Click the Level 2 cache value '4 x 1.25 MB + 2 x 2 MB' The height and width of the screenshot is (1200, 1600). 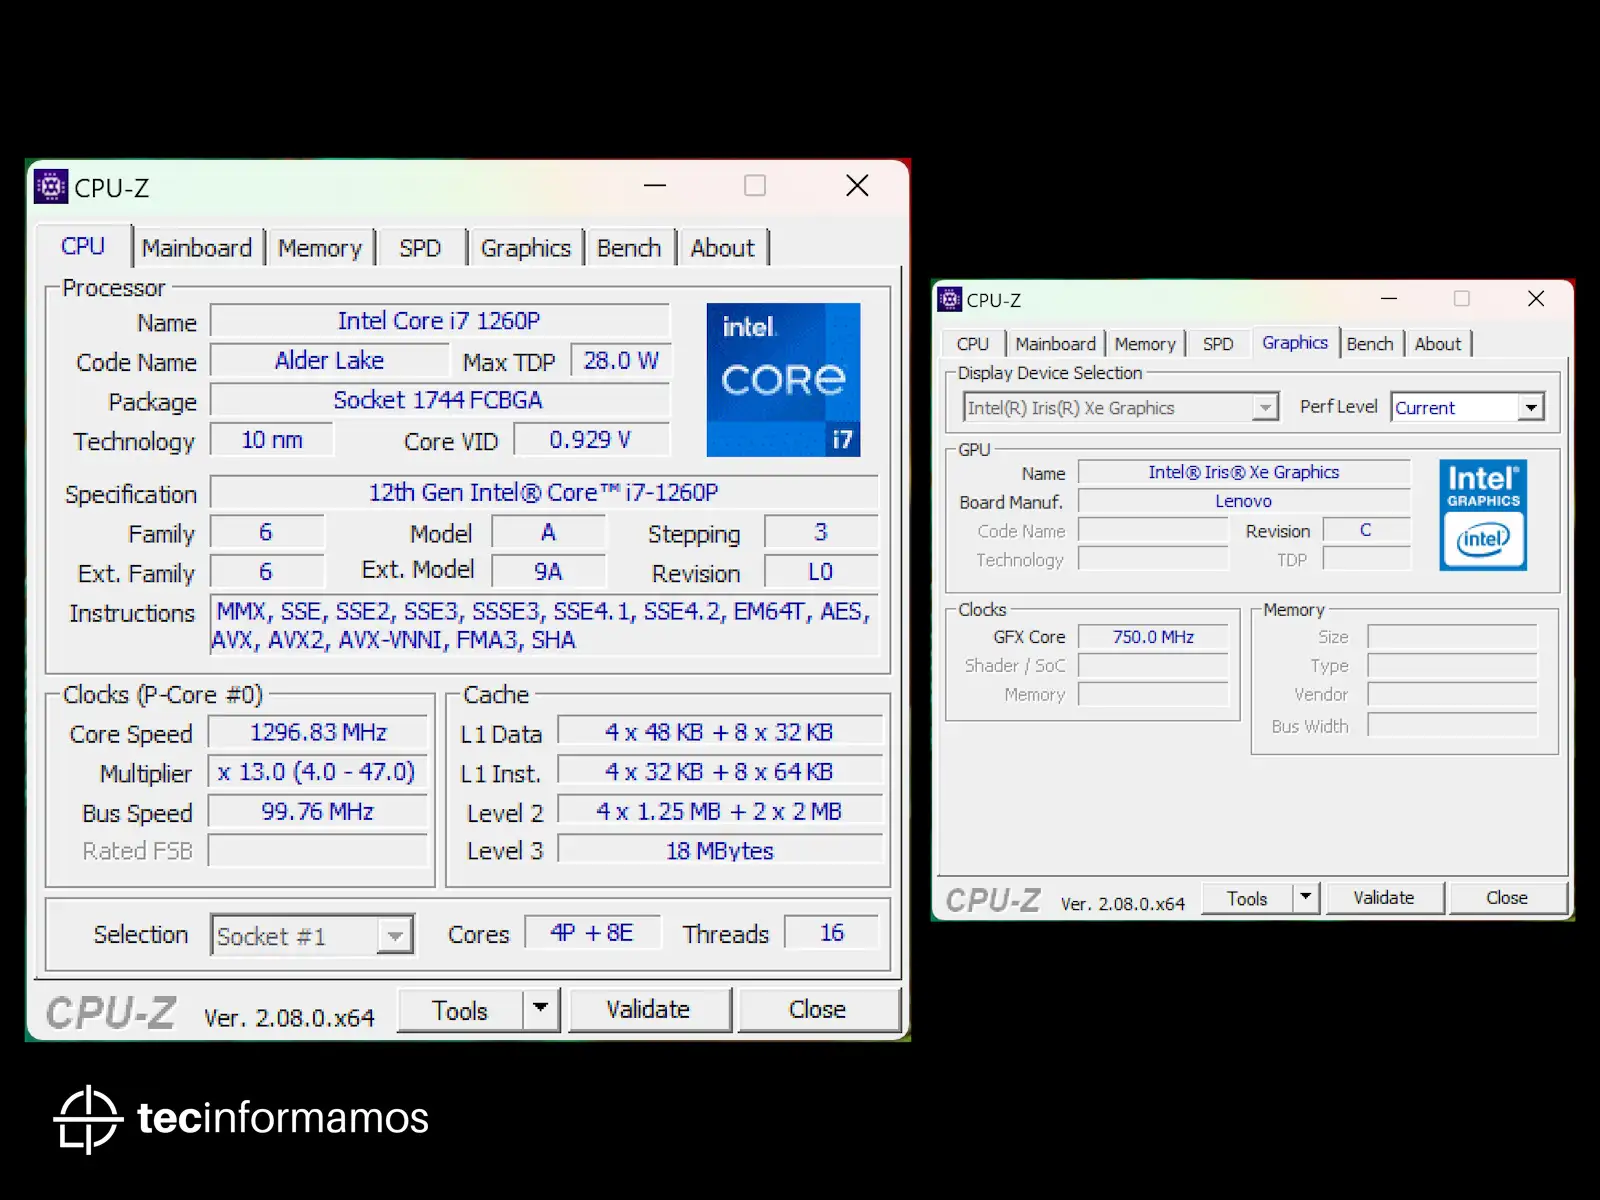(x=720, y=812)
